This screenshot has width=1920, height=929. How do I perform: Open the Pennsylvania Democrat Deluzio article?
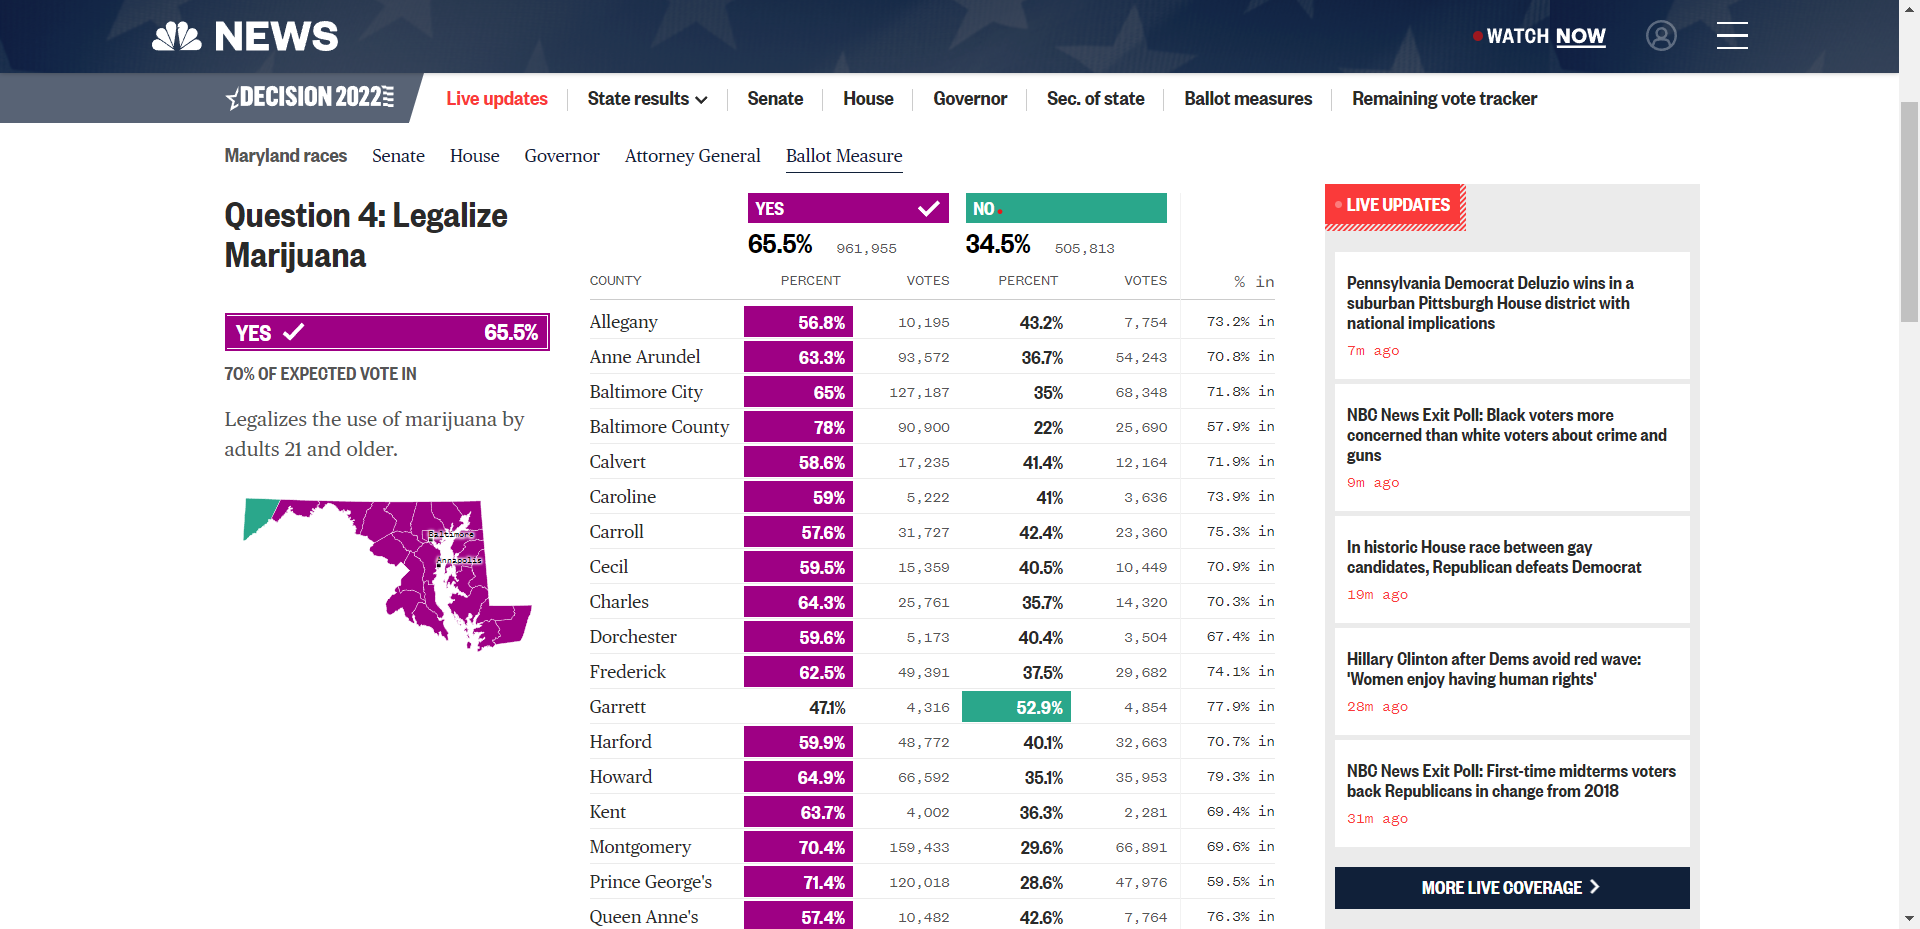[1489, 303]
